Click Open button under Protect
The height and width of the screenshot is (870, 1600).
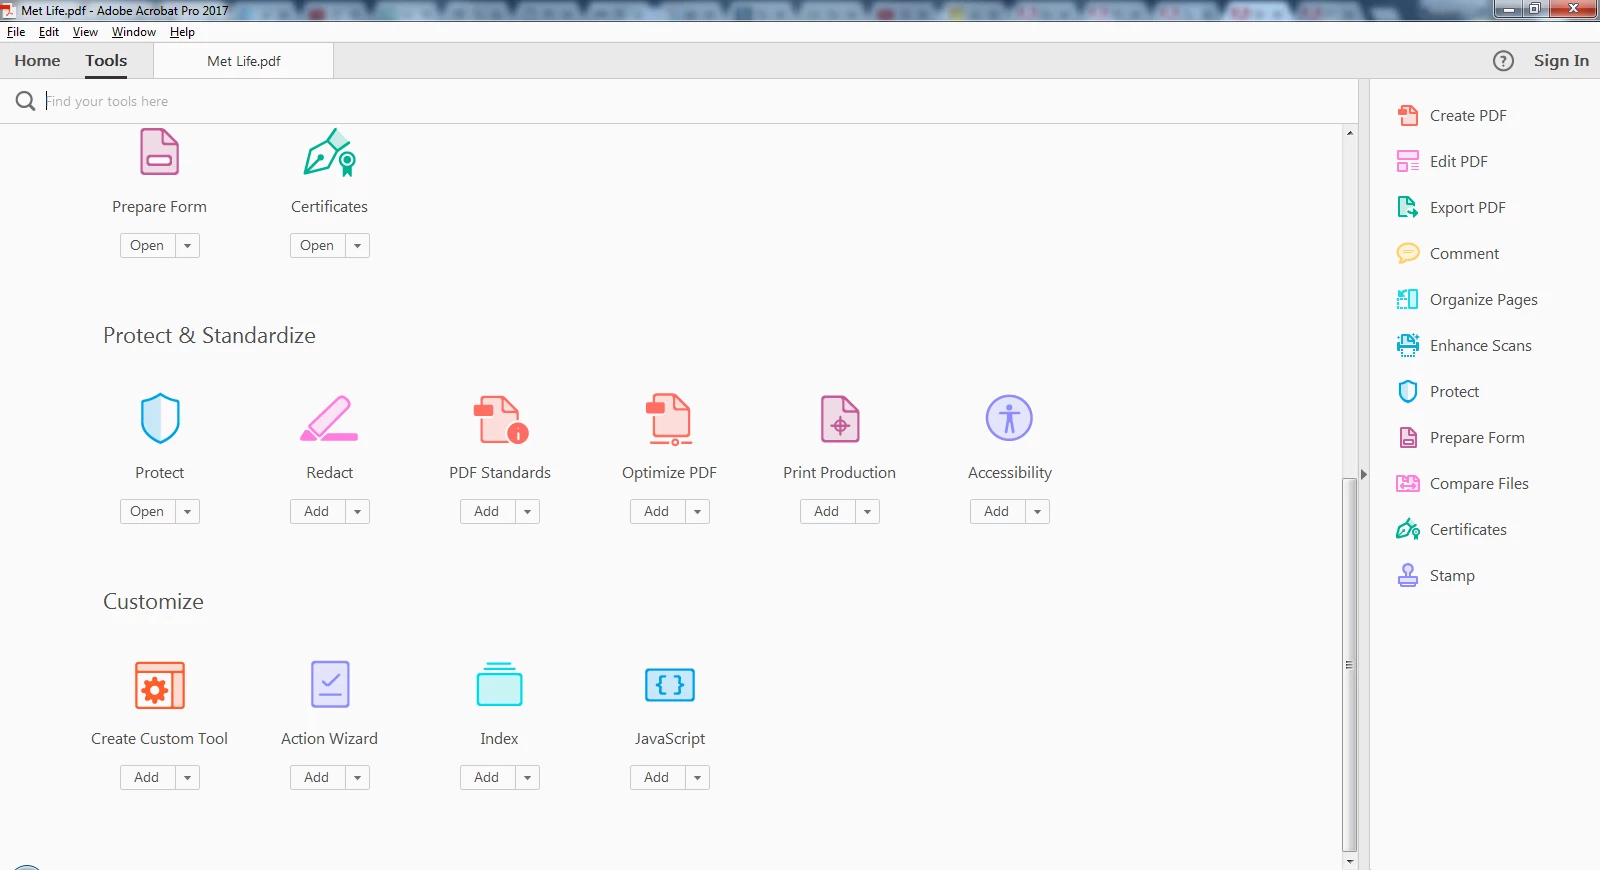147,511
